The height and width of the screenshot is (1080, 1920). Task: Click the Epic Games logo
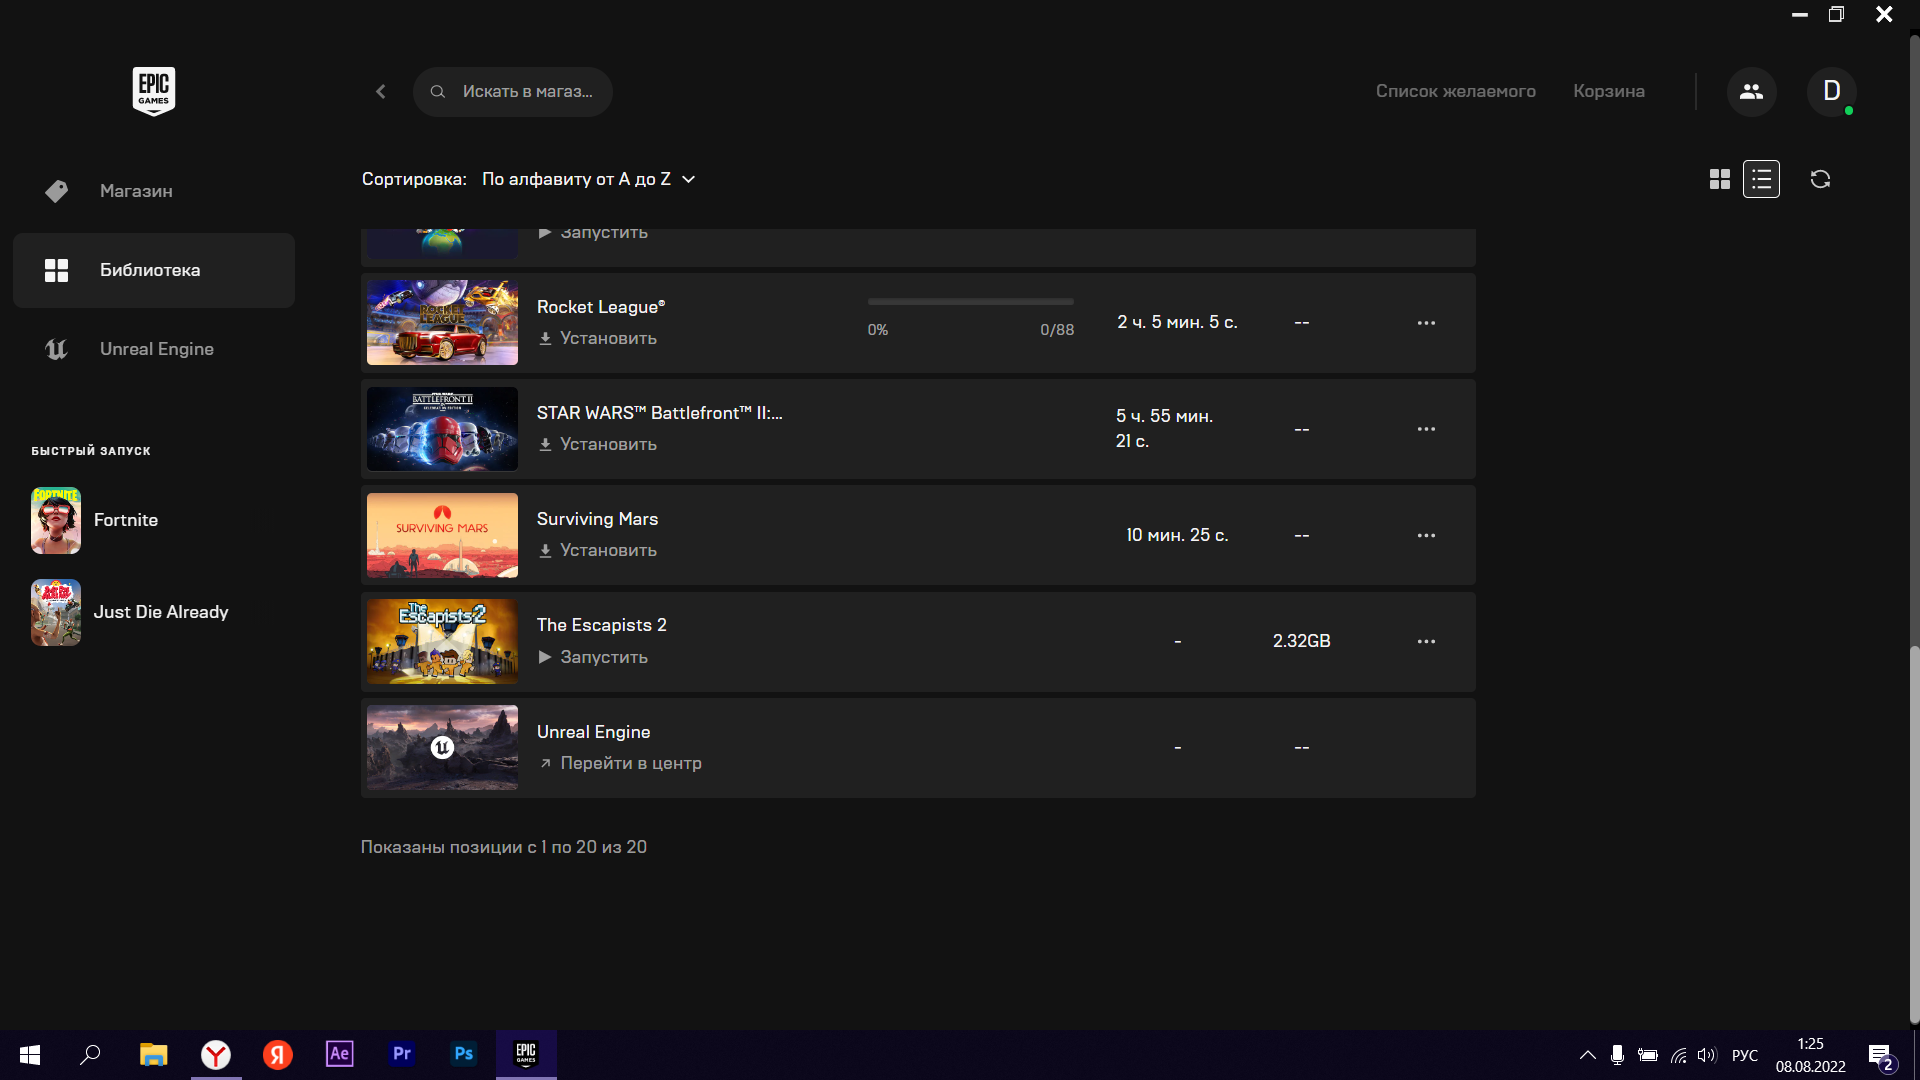pos(154,91)
